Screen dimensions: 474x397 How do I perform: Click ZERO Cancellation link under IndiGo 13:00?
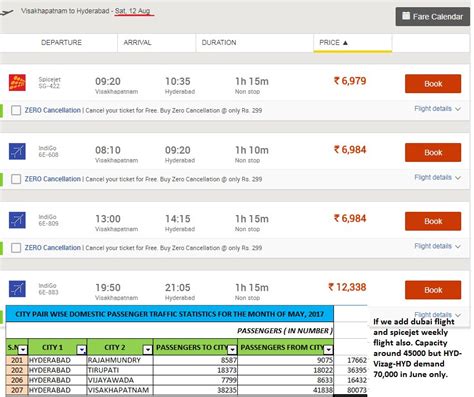(53, 247)
